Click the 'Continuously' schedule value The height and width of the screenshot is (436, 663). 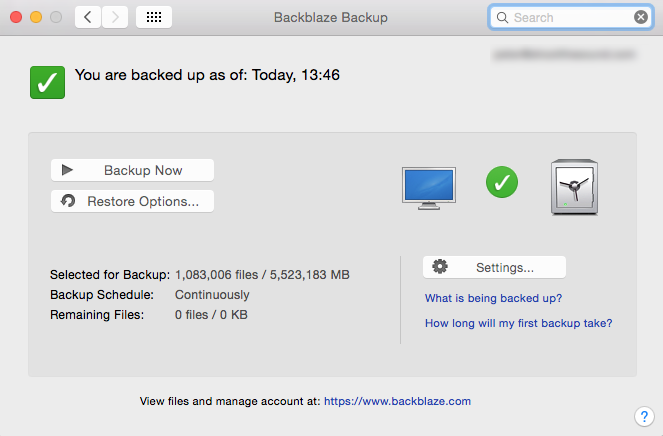(212, 295)
